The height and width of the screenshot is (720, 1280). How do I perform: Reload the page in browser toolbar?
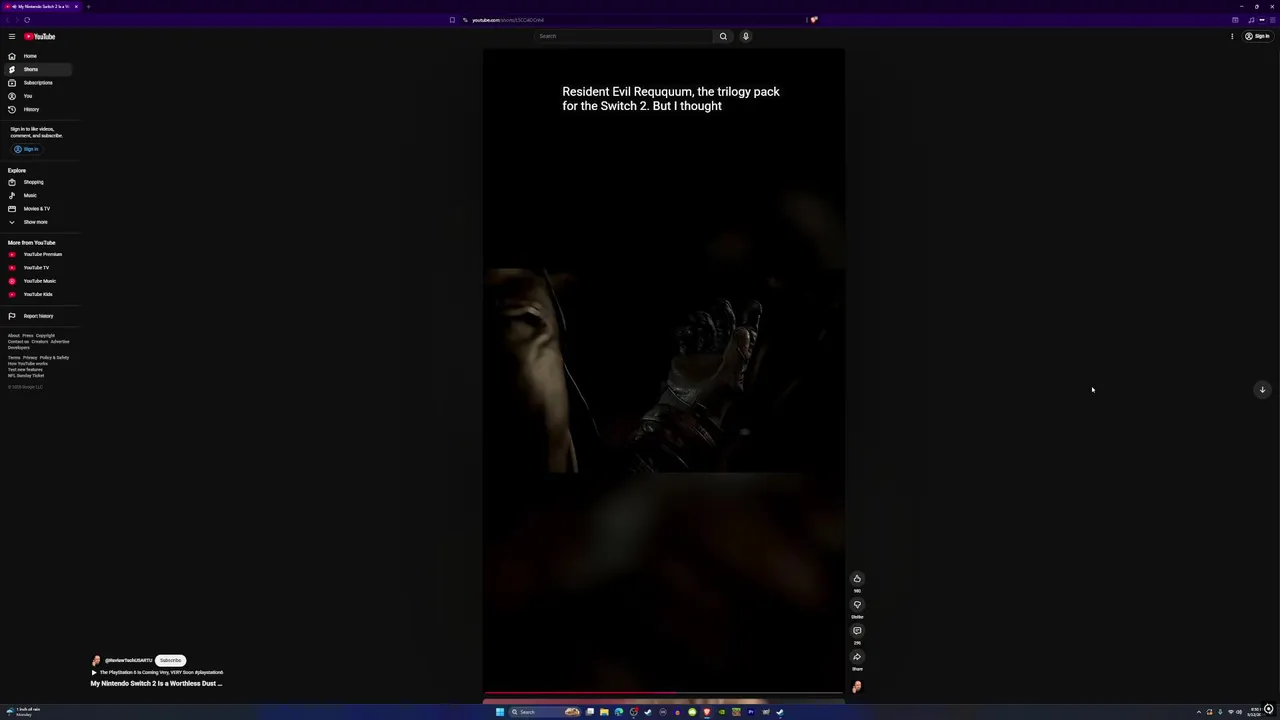27,20
